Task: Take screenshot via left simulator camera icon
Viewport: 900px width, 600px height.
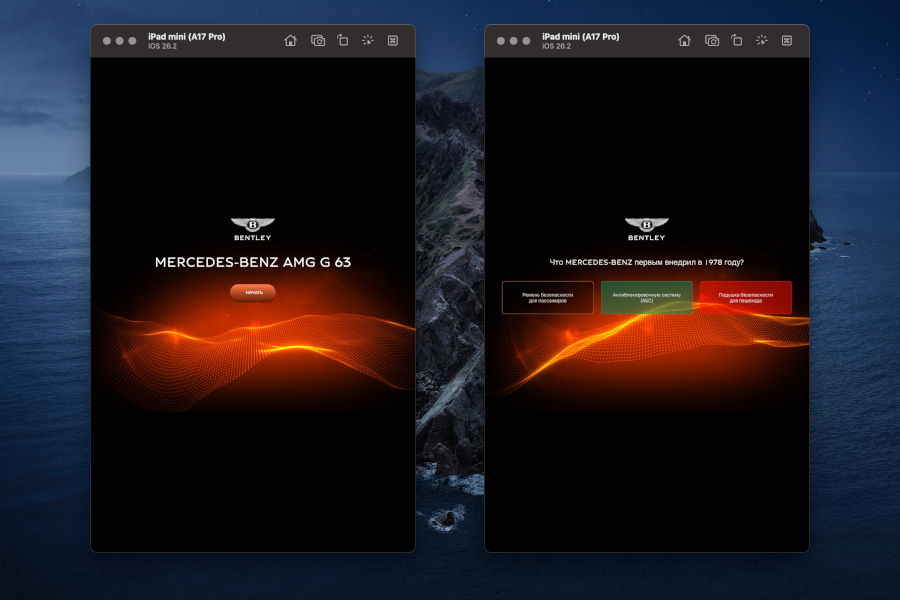Action: [x=317, y=40]
